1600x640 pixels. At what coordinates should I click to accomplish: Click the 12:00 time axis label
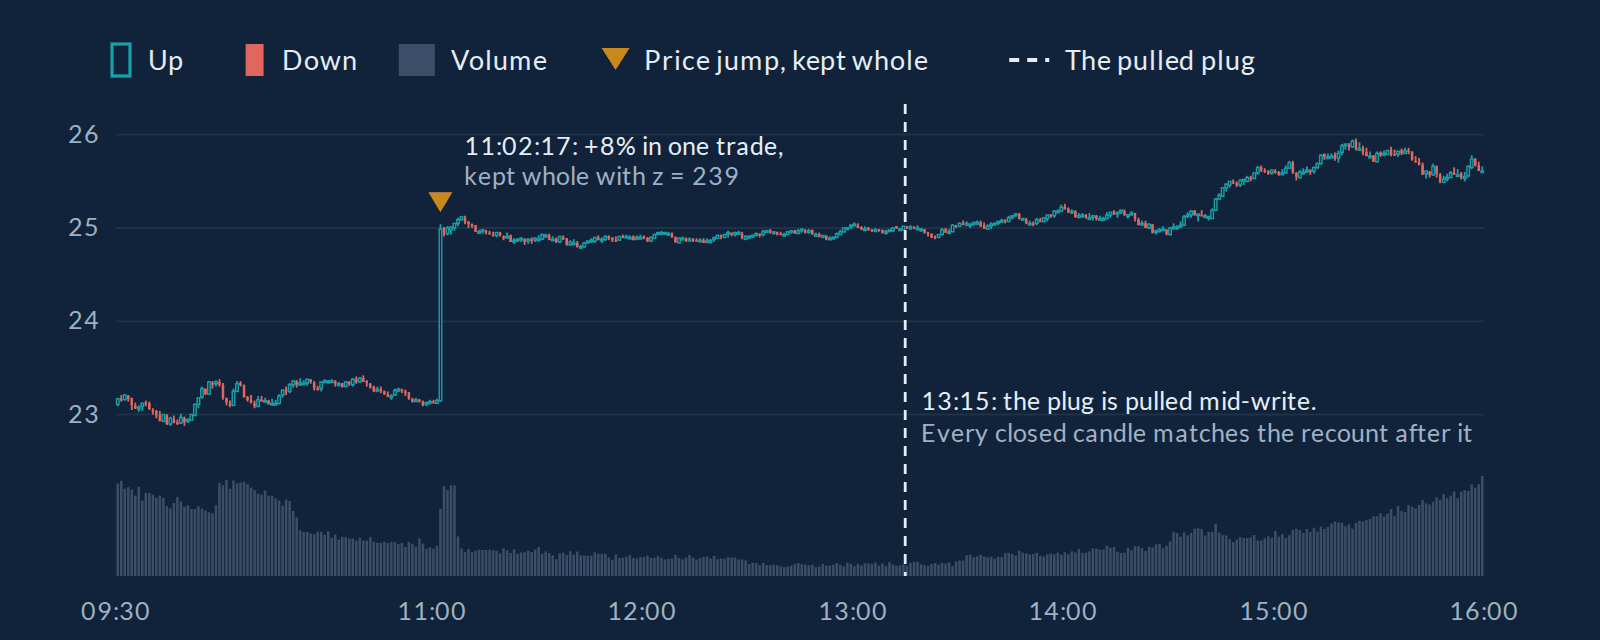coord(642,611)
